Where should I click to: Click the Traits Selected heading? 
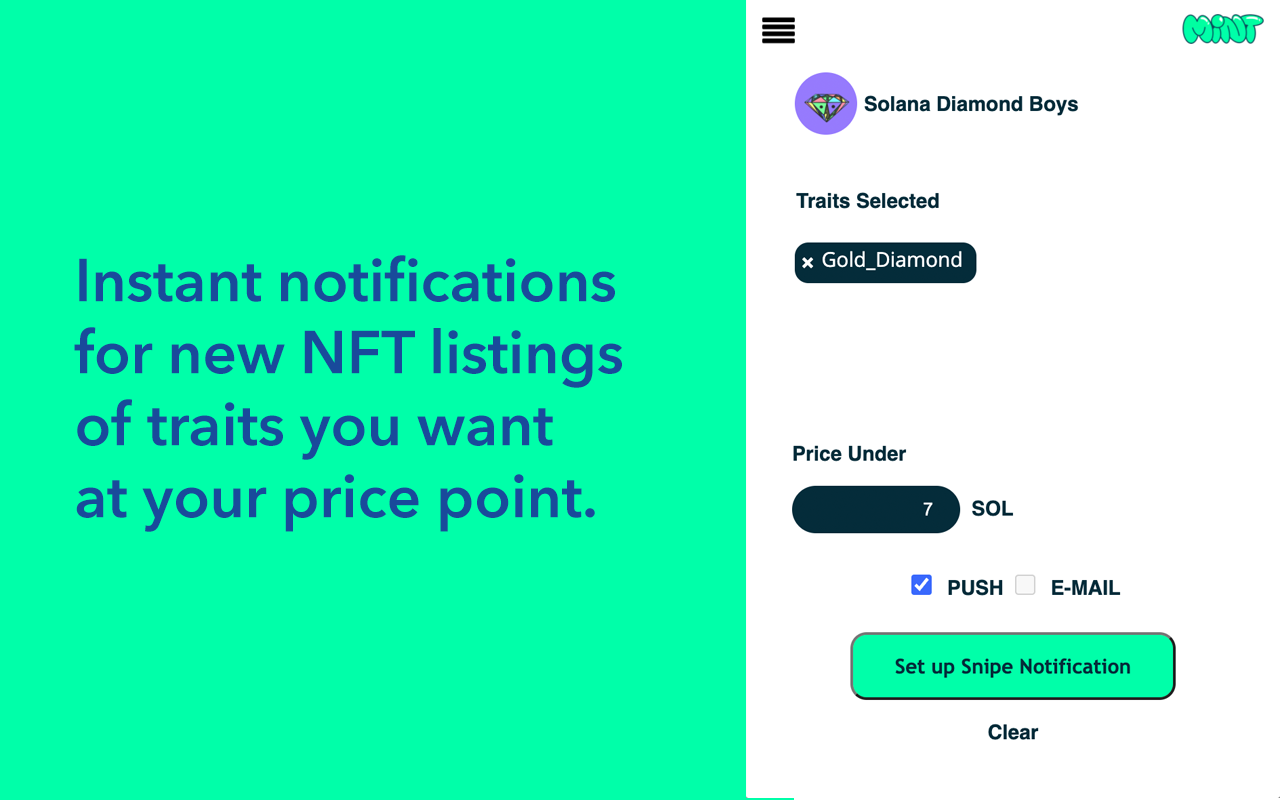pyautogui.click(x=867, y=201)
